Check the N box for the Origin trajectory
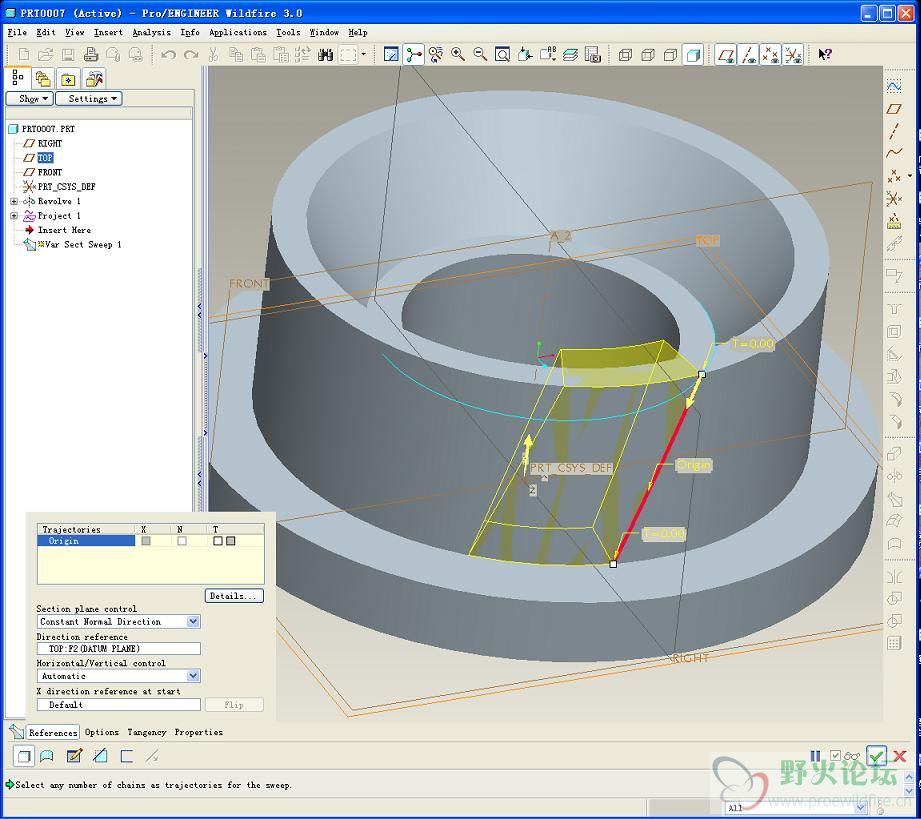The image size is (921, 819). (x=182, y=541)
